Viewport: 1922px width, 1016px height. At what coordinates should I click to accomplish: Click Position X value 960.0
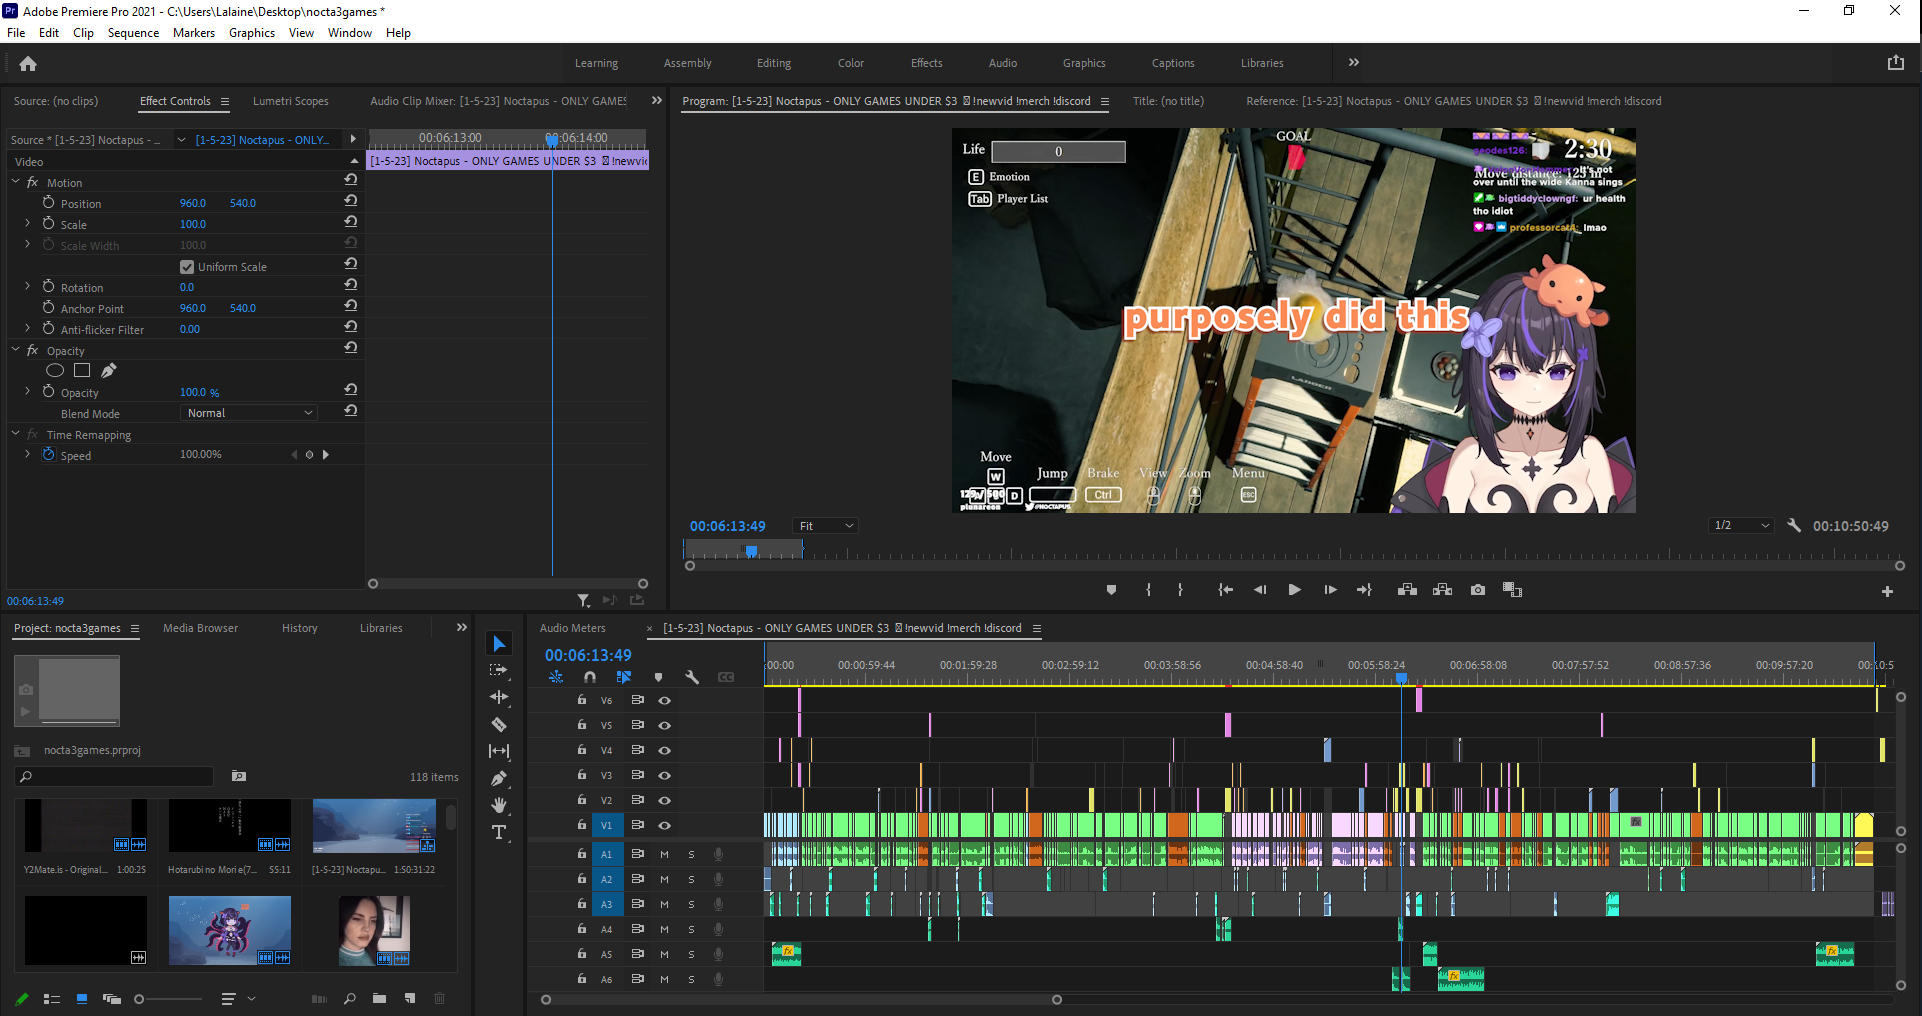pyautogui.click(x=193, y=203)
